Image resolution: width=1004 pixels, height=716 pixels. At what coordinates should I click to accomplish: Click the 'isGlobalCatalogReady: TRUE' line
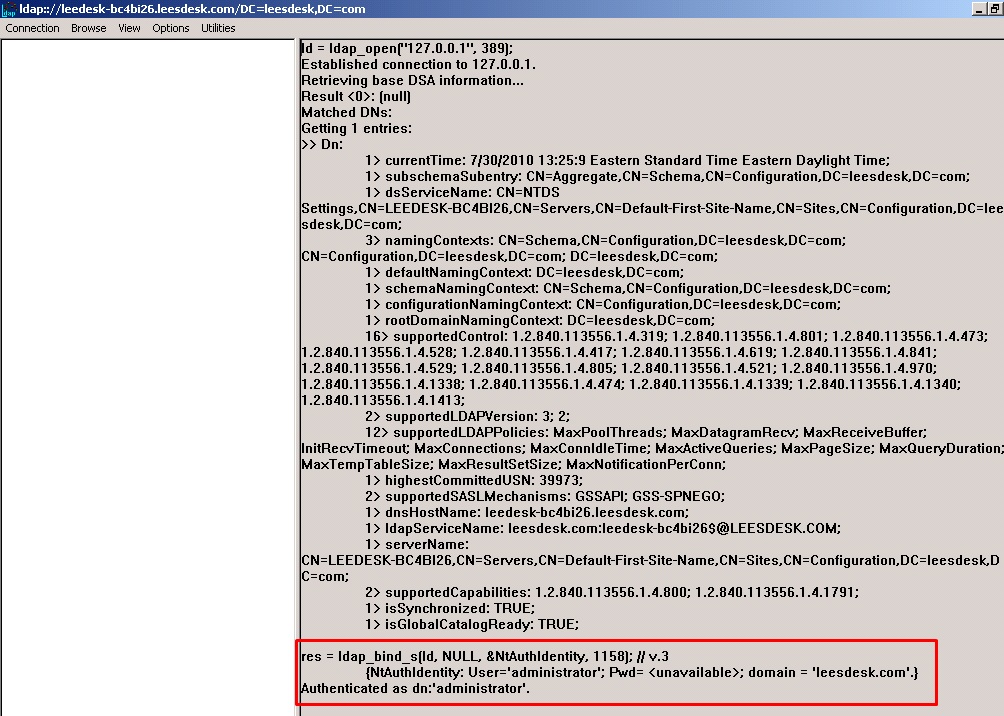[x=471, y=624]
